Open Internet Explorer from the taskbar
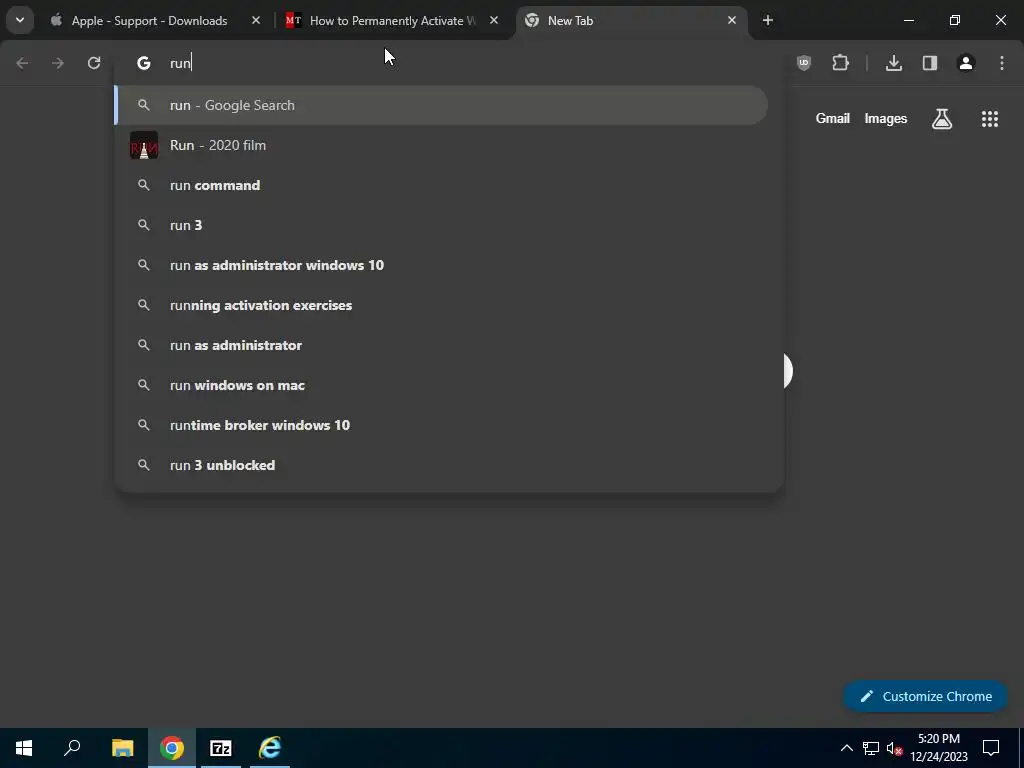1024x768 pixels. pos(270,748)
